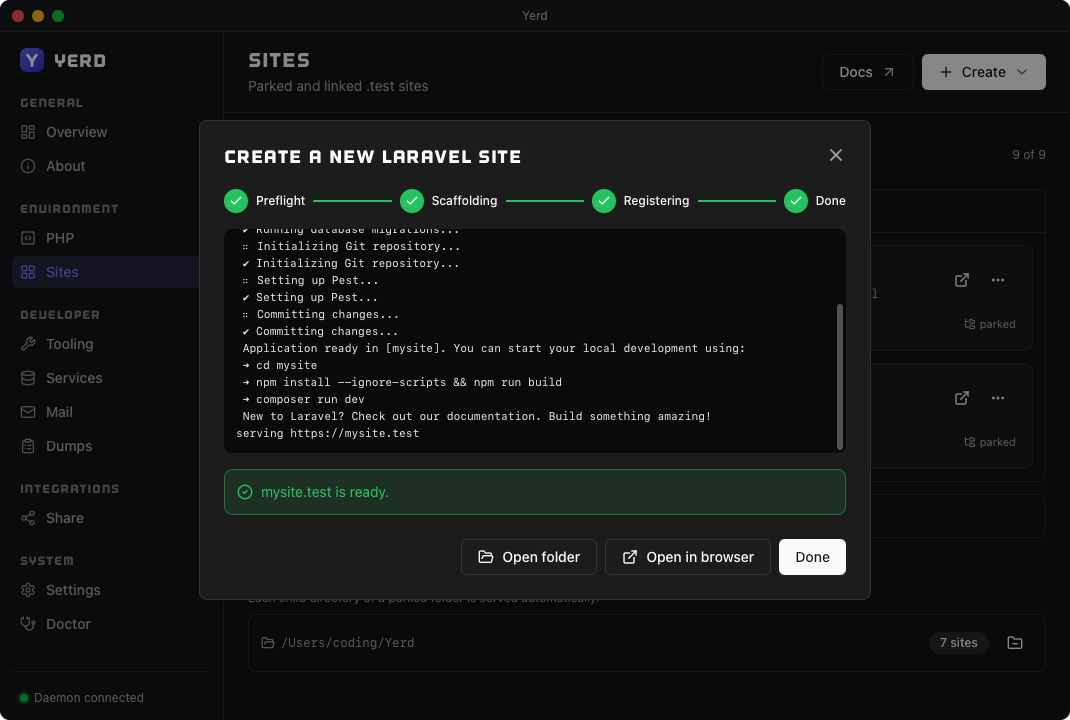Click the '9 of 9' counter
The width and height of the screenshot is (1070, 720).
click(x=1028, y=155)
